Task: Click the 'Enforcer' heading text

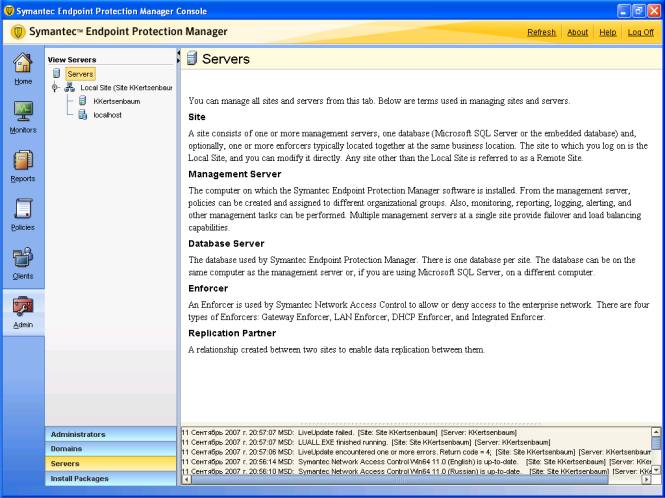Action: 208,288
